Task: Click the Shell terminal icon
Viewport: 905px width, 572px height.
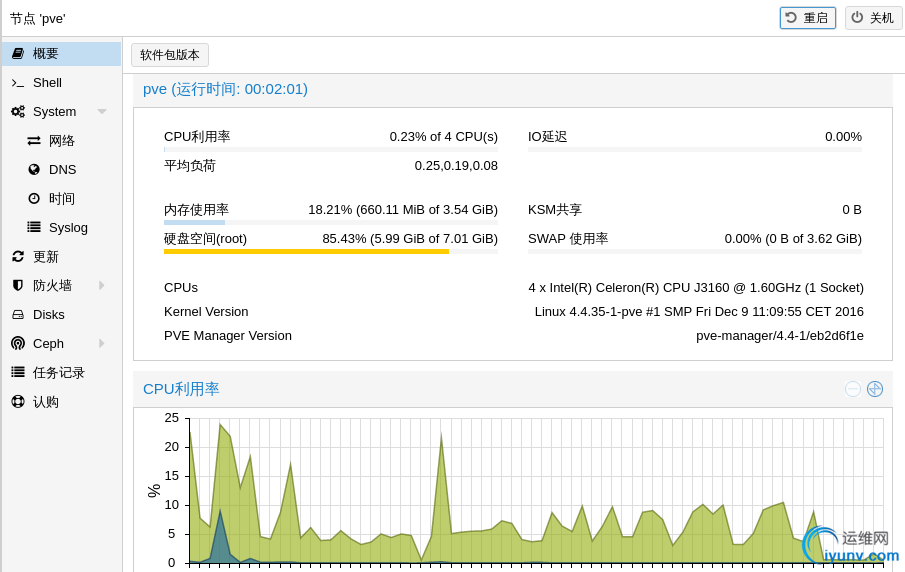Action: click(x=18, y=83)
